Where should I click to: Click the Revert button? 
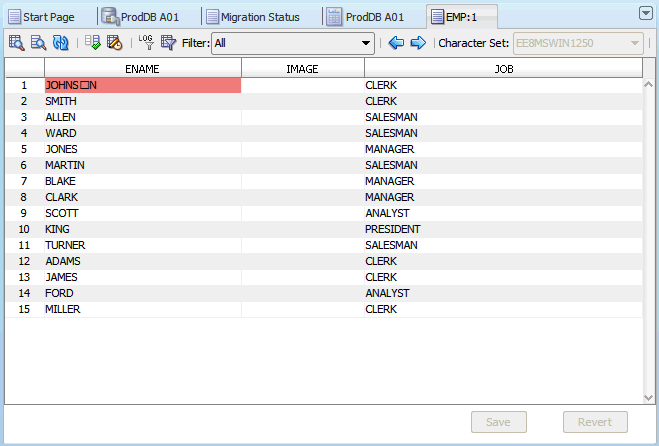click(595, 422)
